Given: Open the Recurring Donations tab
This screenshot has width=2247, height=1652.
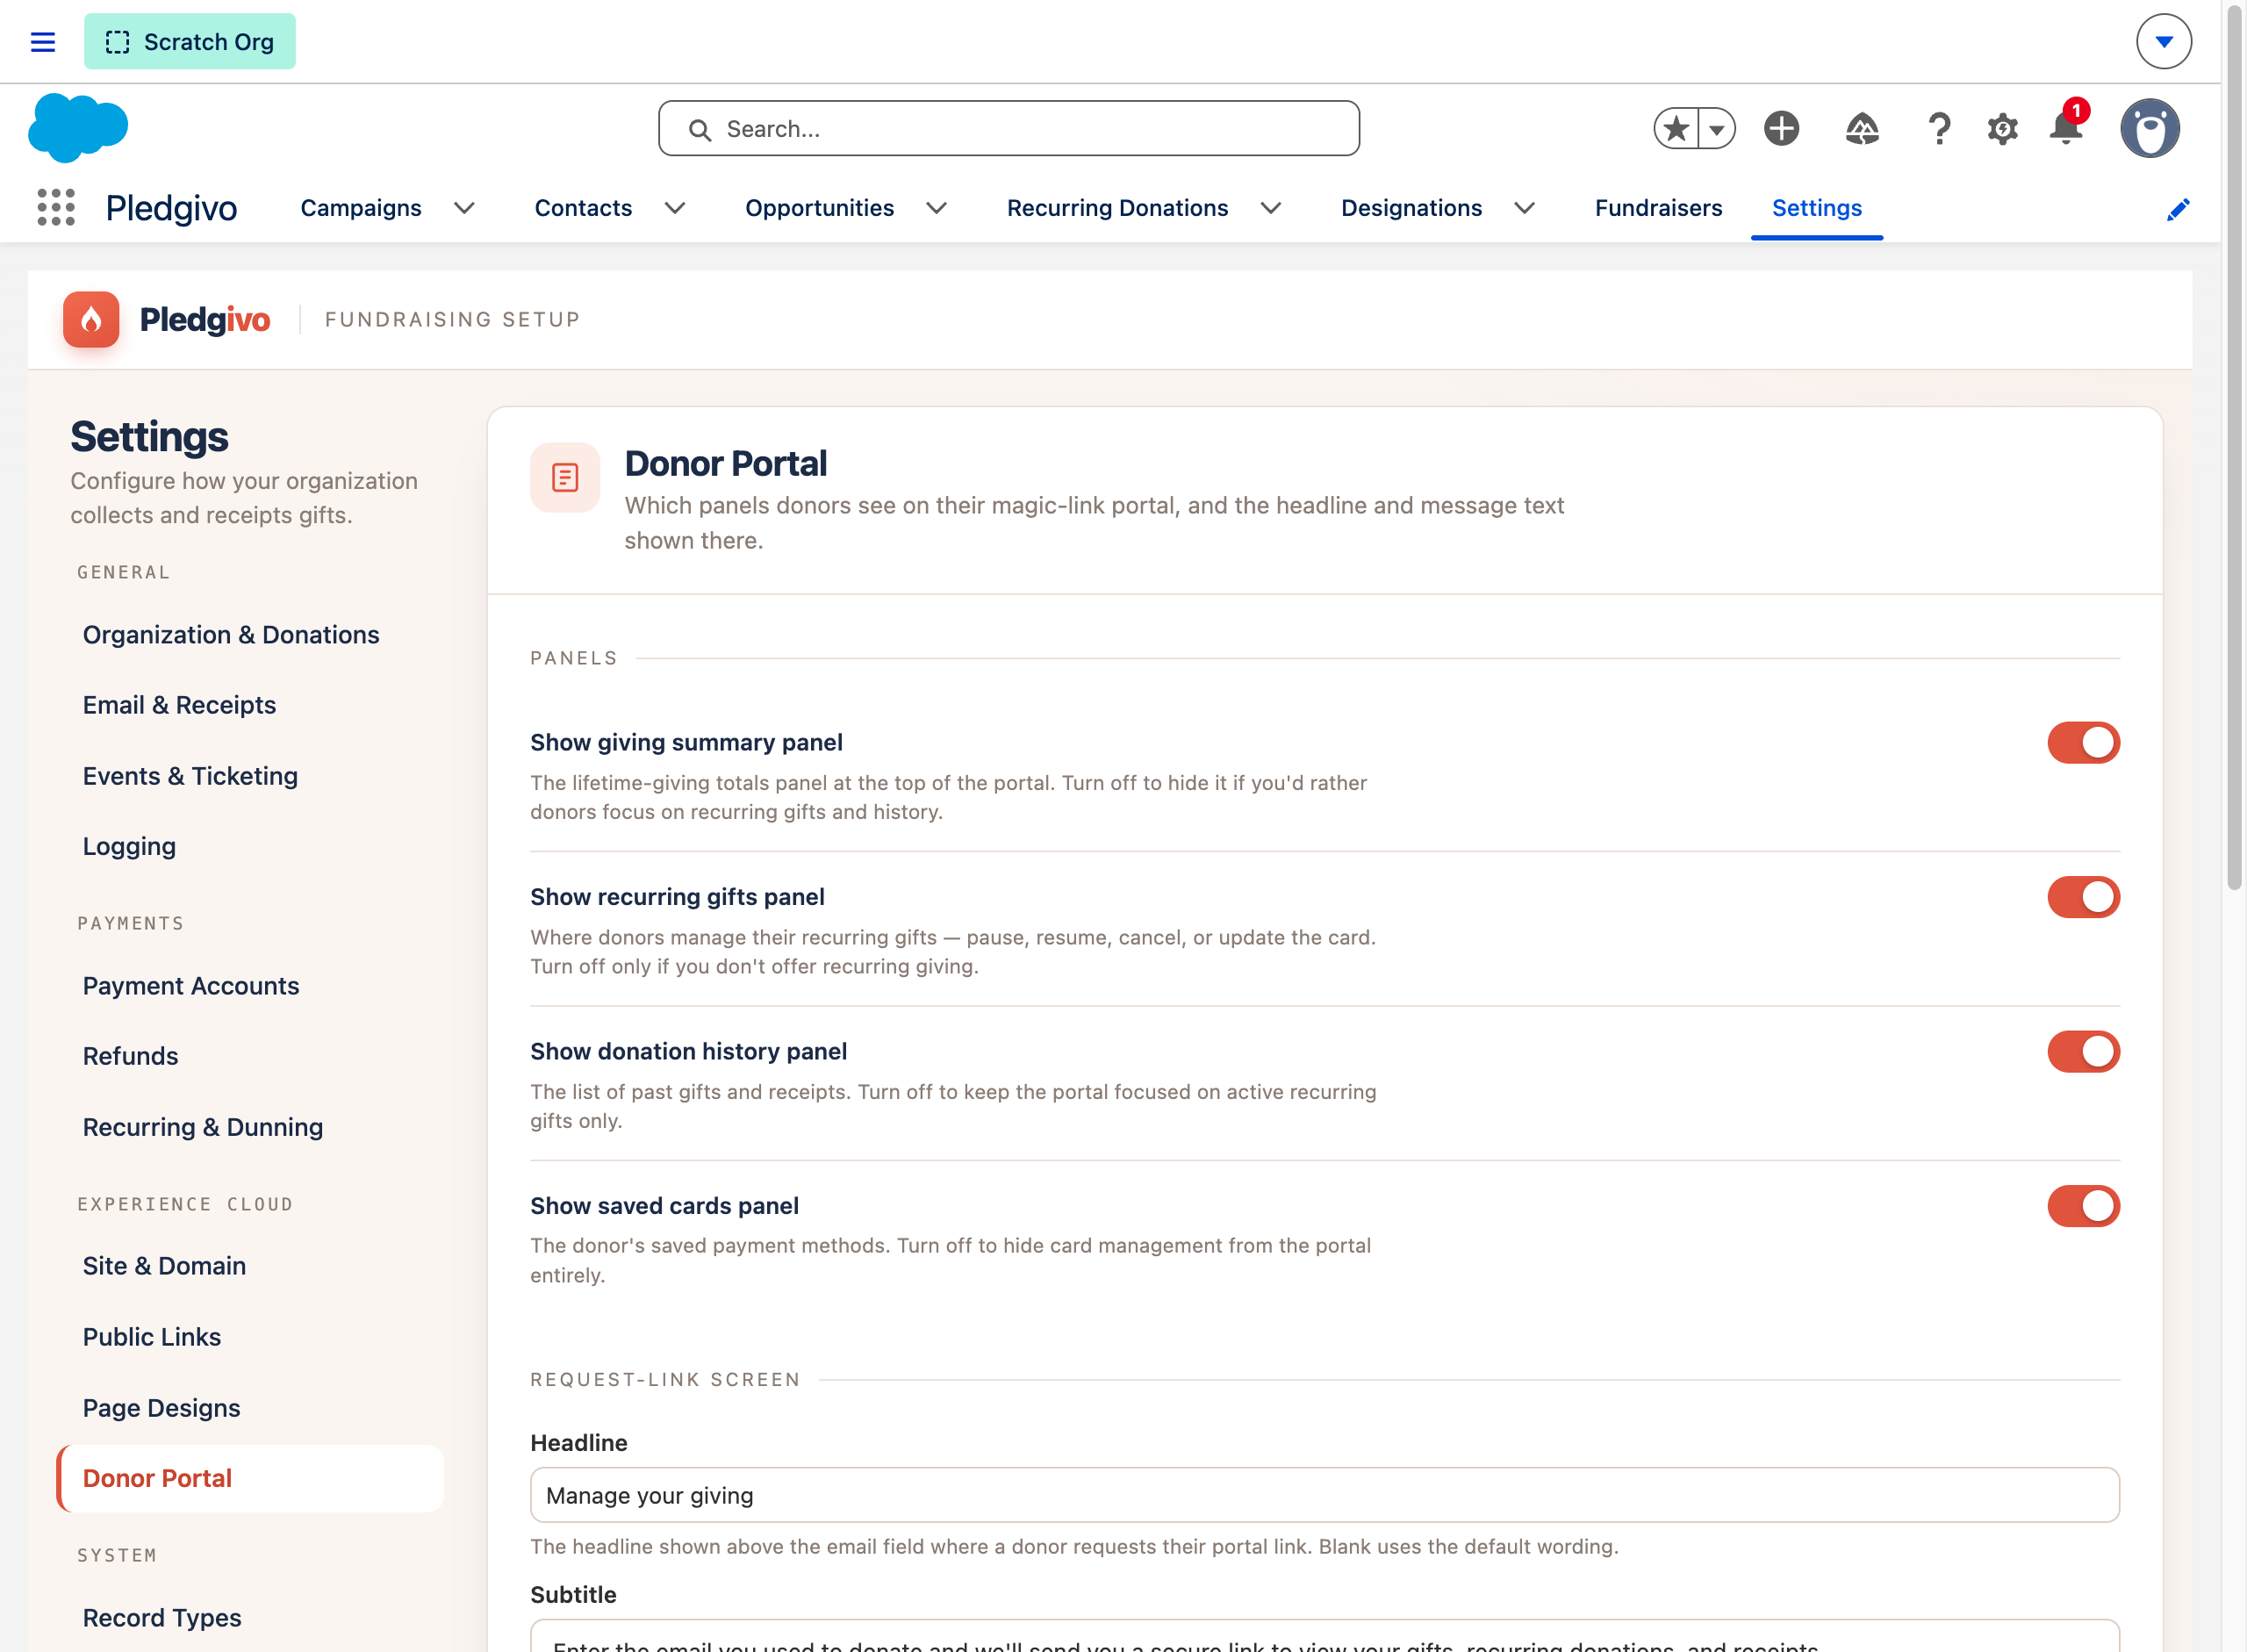Looking at the screenshot, I should coord(1117,207).
